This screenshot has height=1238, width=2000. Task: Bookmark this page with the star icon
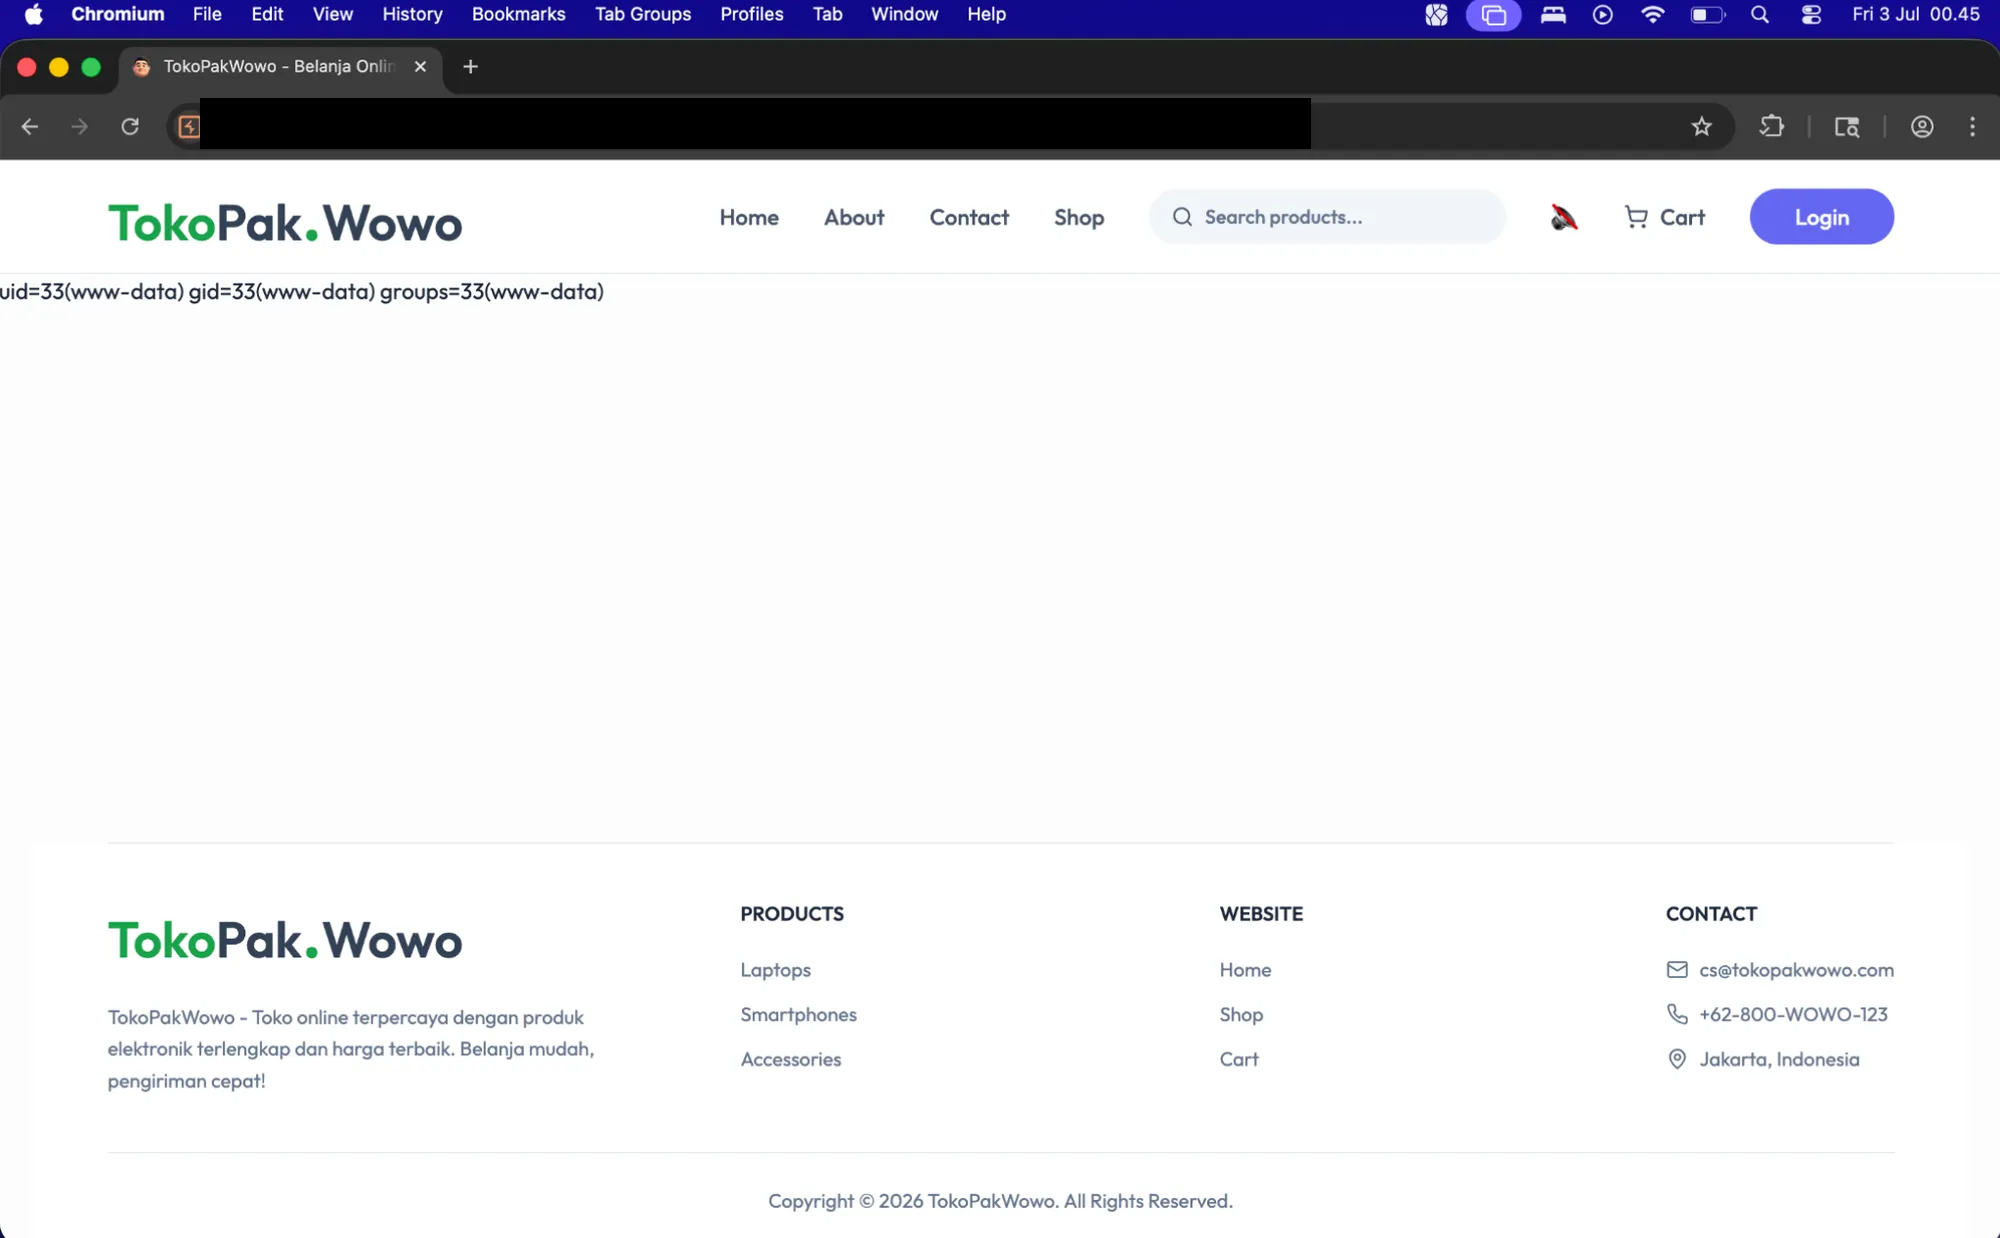pyautogui.click(x=1702, y=127)
